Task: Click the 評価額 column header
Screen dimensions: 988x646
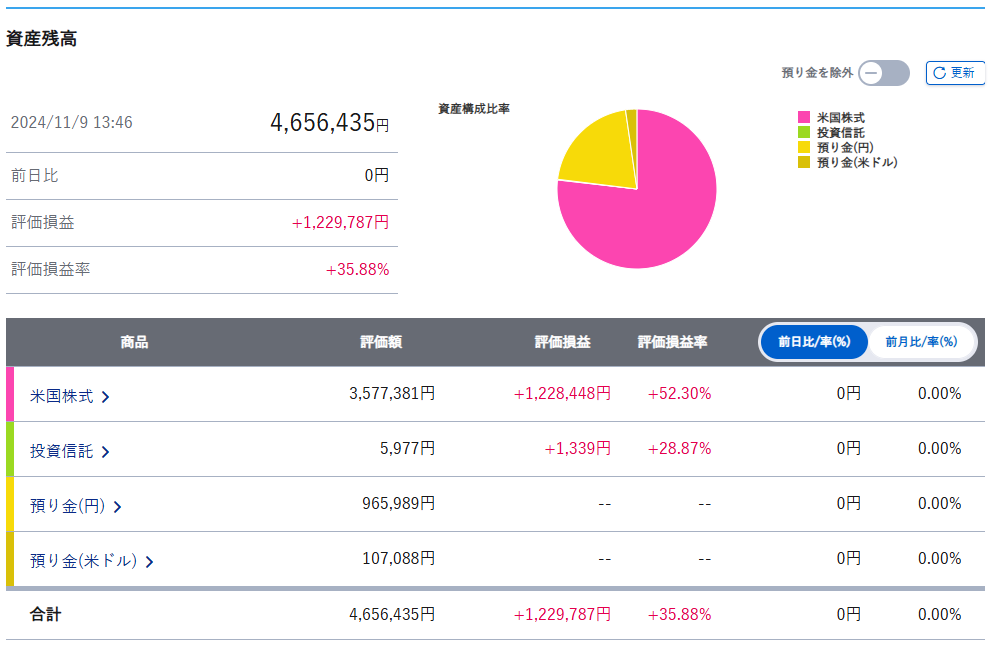Action: point(381,342)
